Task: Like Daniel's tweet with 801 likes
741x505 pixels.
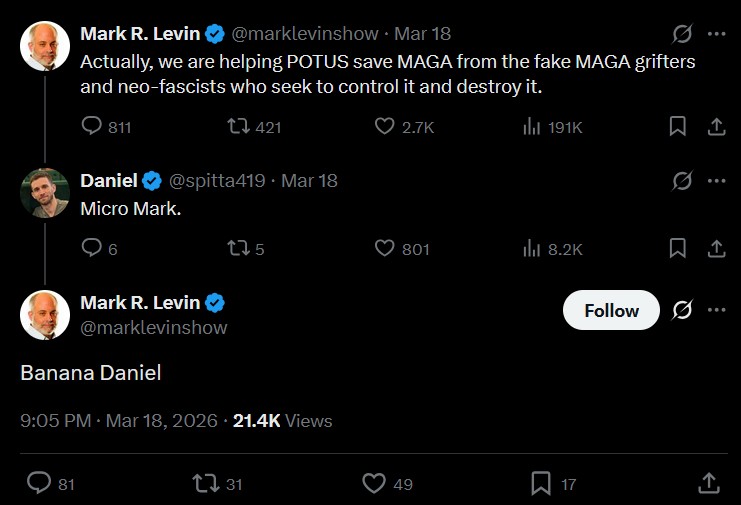Action: click(384, 248)
